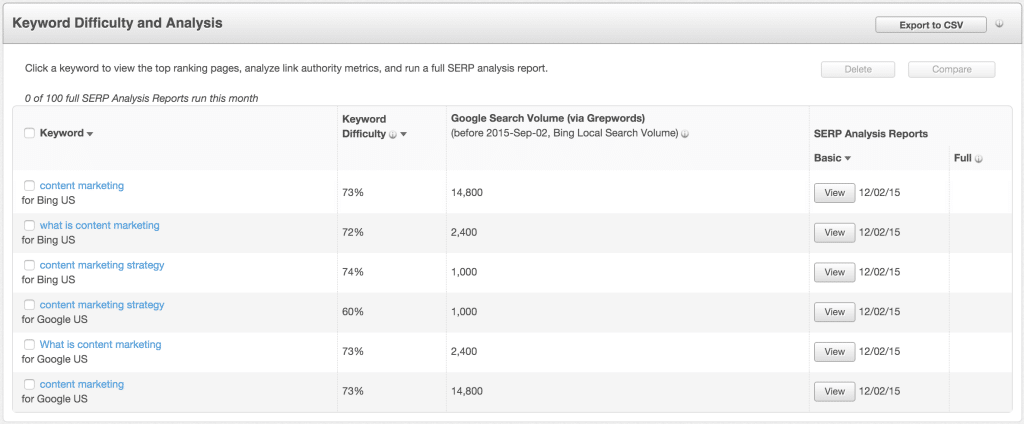
Task: Sort by Basic reports arrow
Action: click(x=848, y=158)
